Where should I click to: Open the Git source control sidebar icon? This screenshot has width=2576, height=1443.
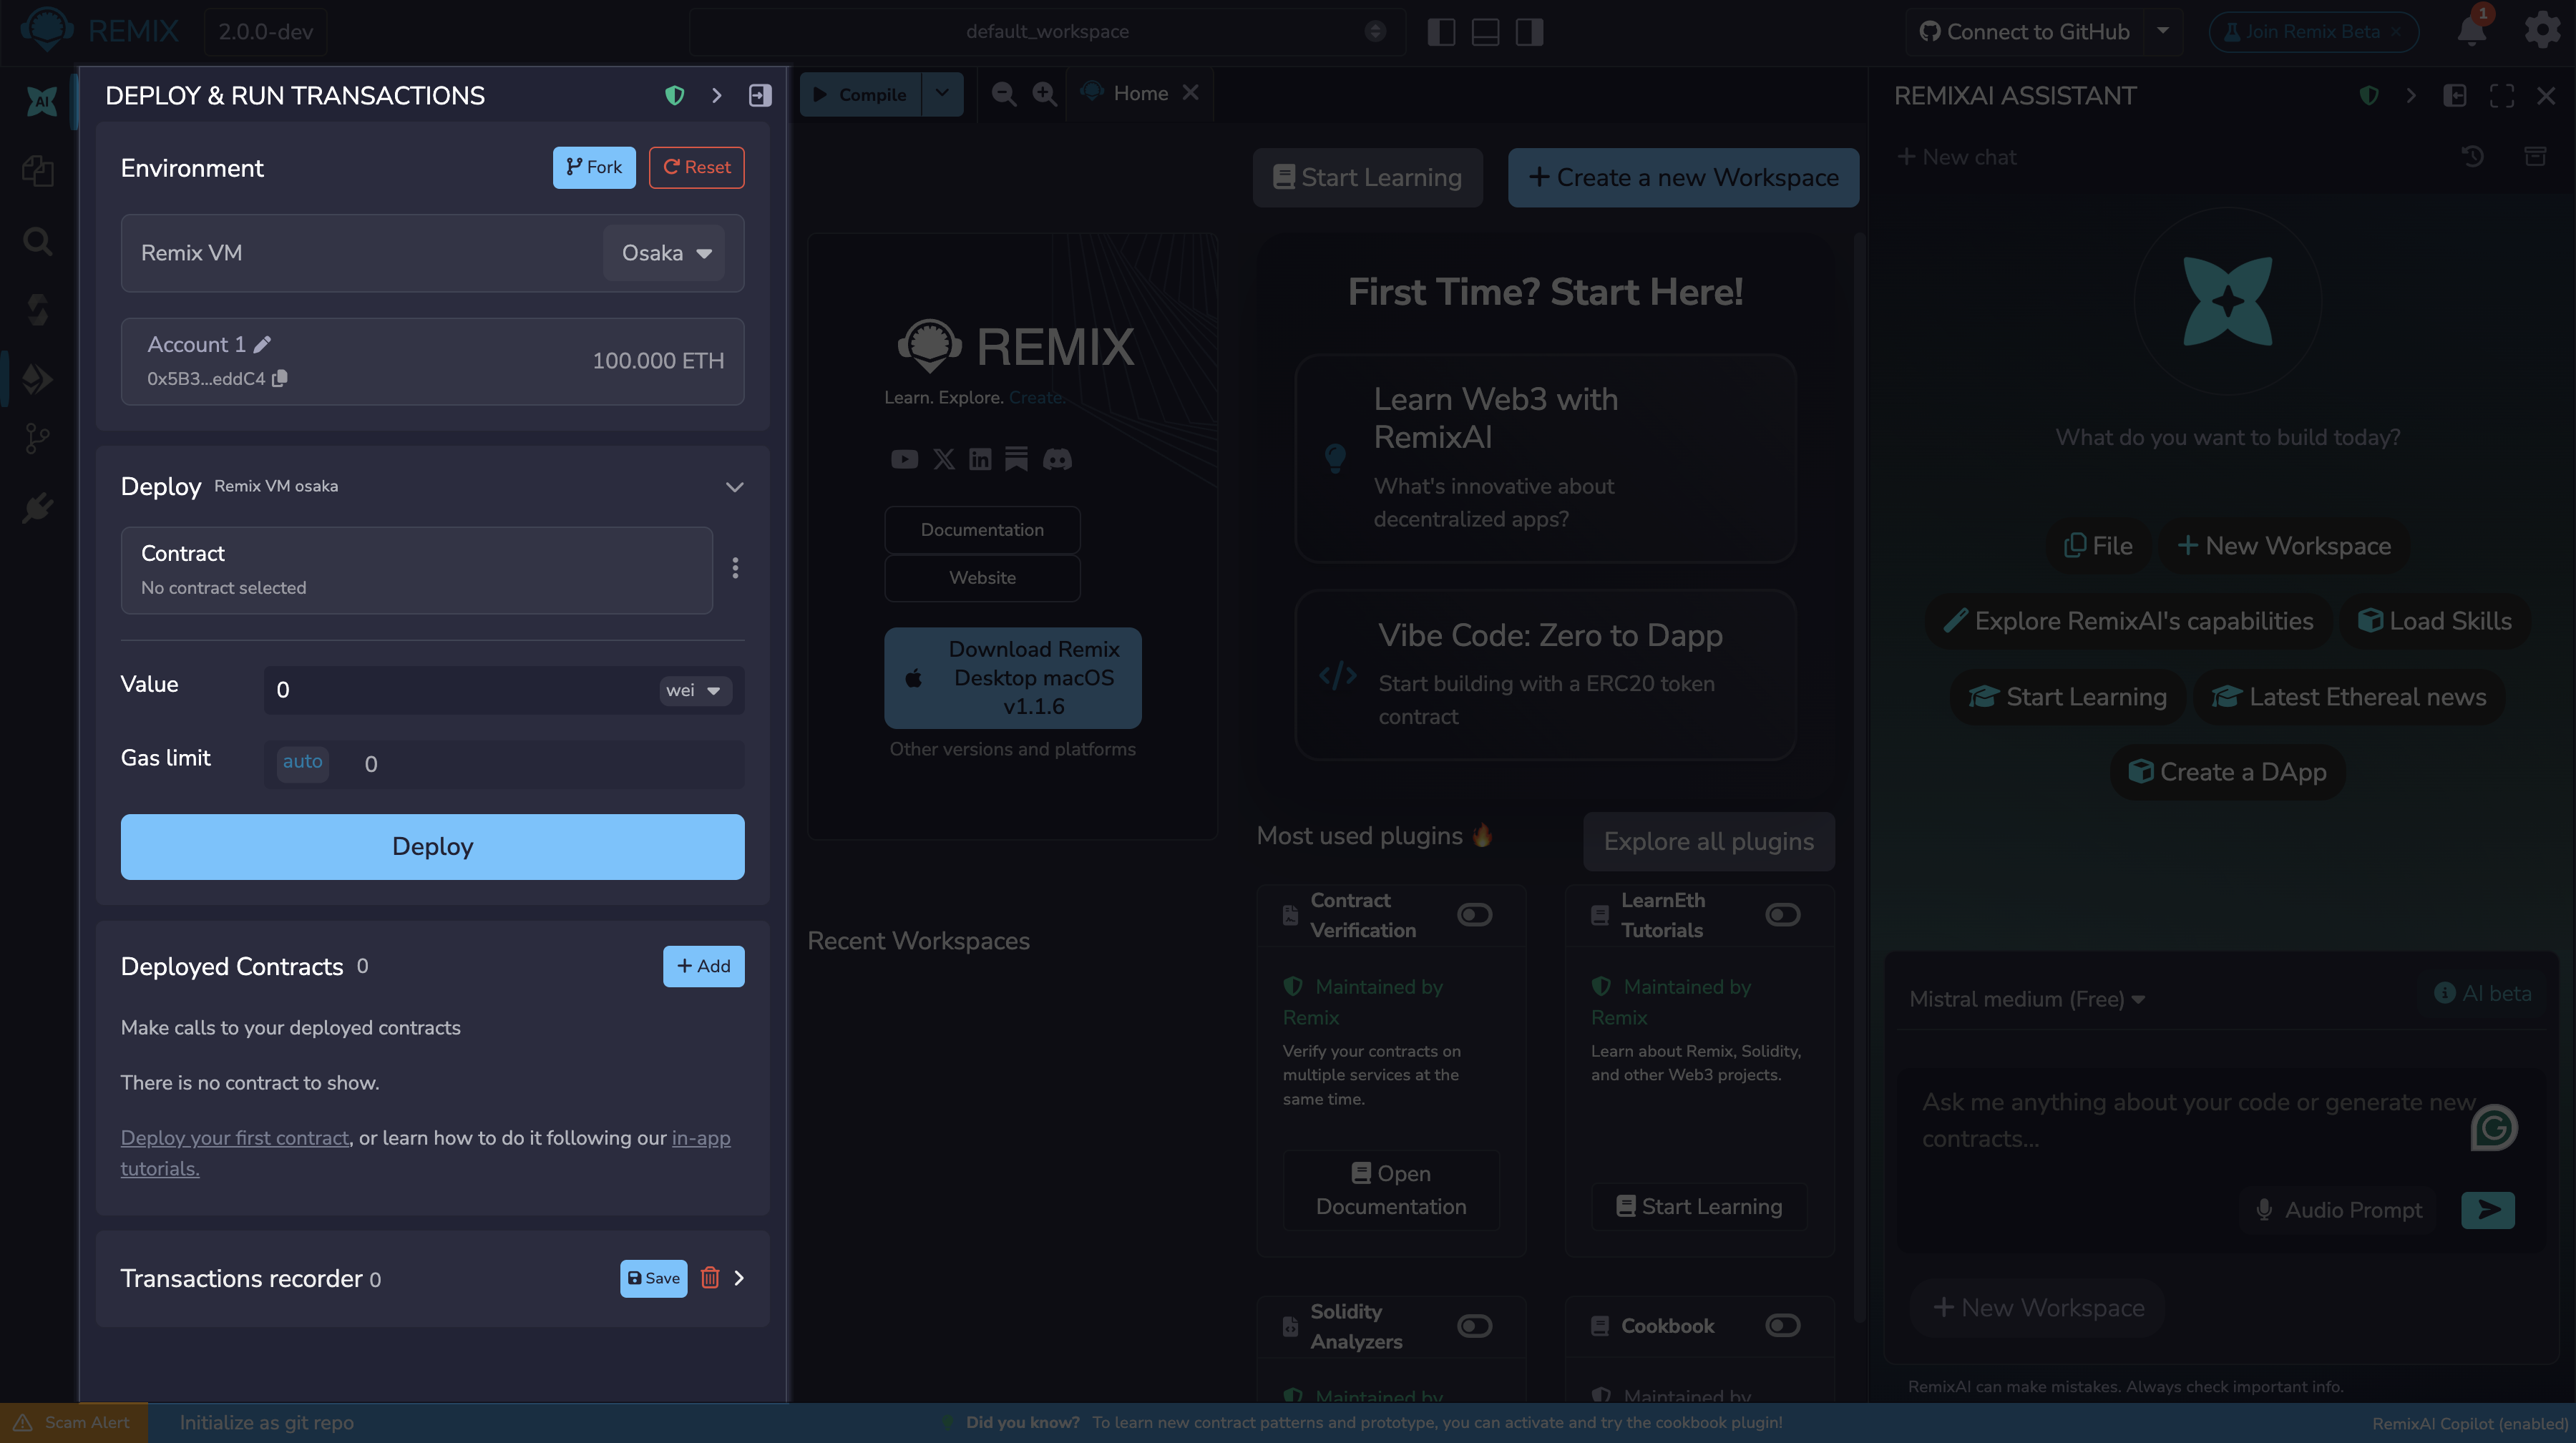tap(38, 438)
